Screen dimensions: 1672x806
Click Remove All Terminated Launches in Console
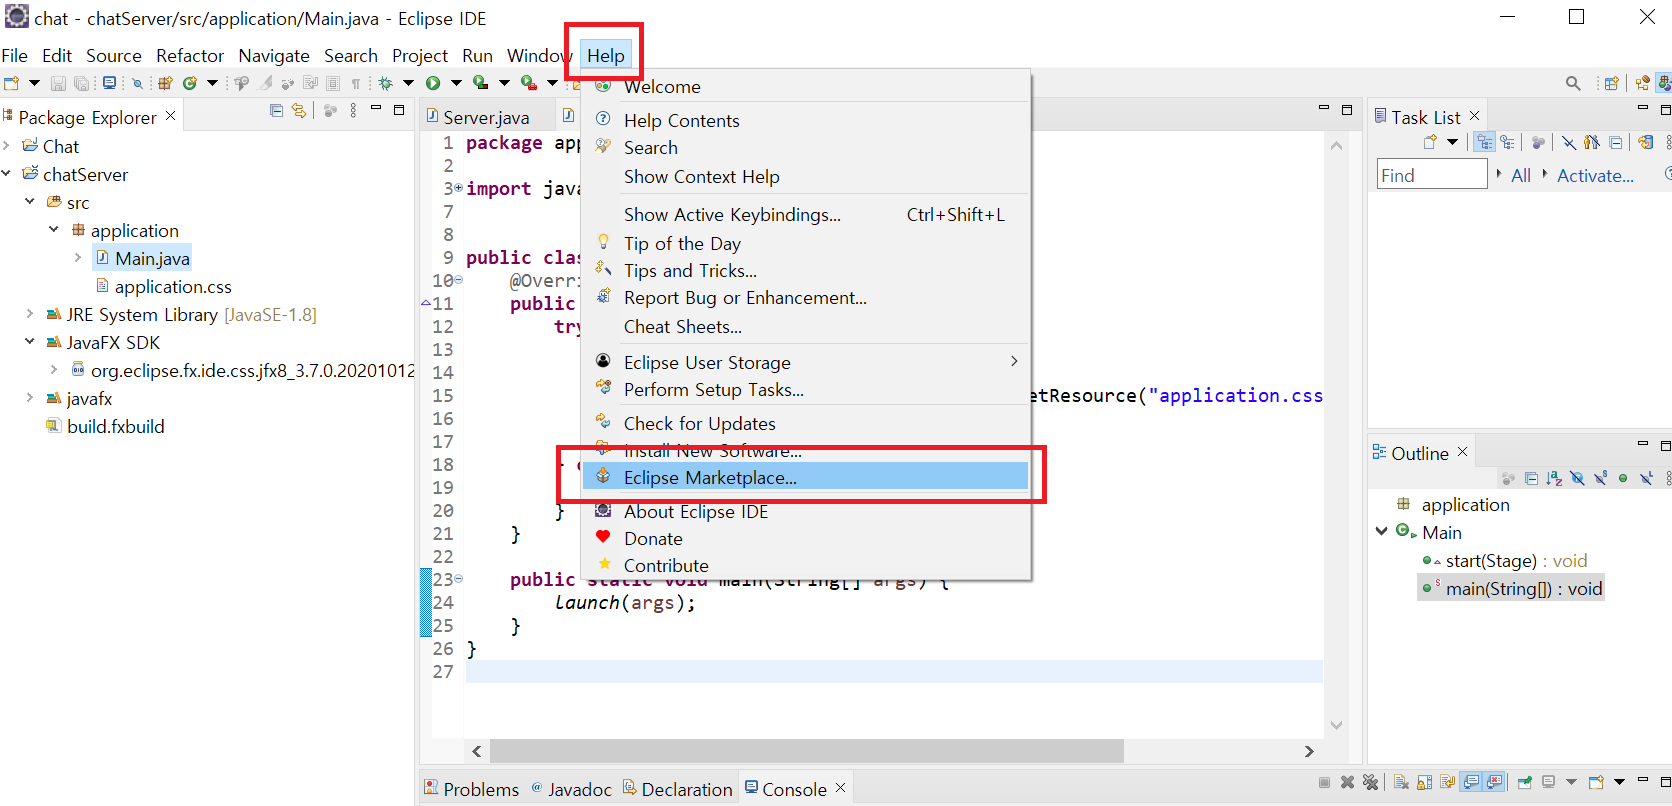point(1370,782)
